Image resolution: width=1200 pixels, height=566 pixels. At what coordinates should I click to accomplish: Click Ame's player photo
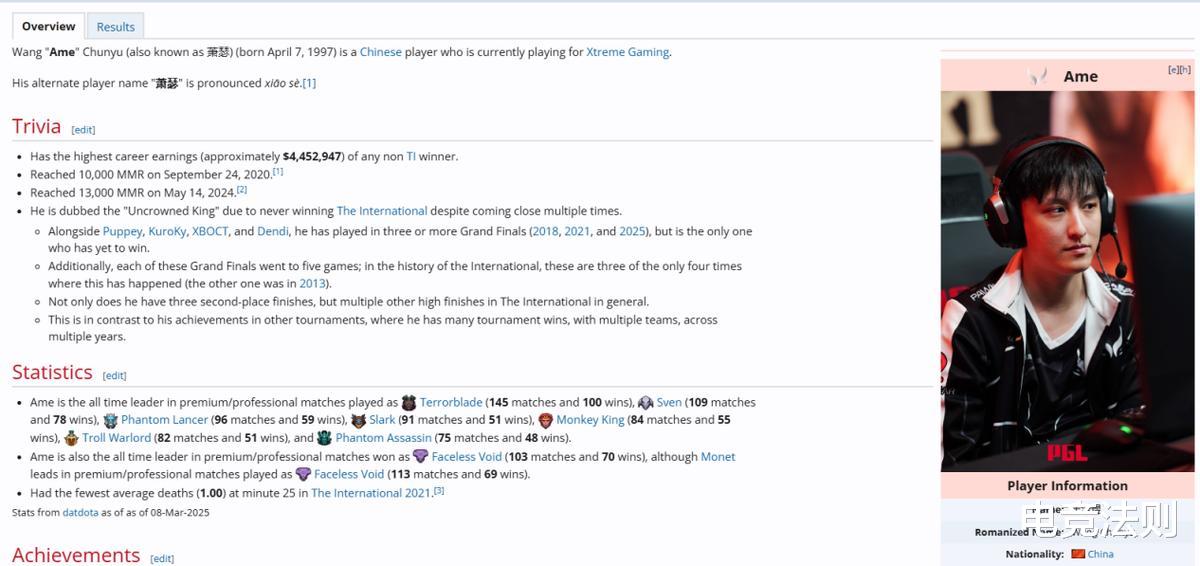[1067, 281]
